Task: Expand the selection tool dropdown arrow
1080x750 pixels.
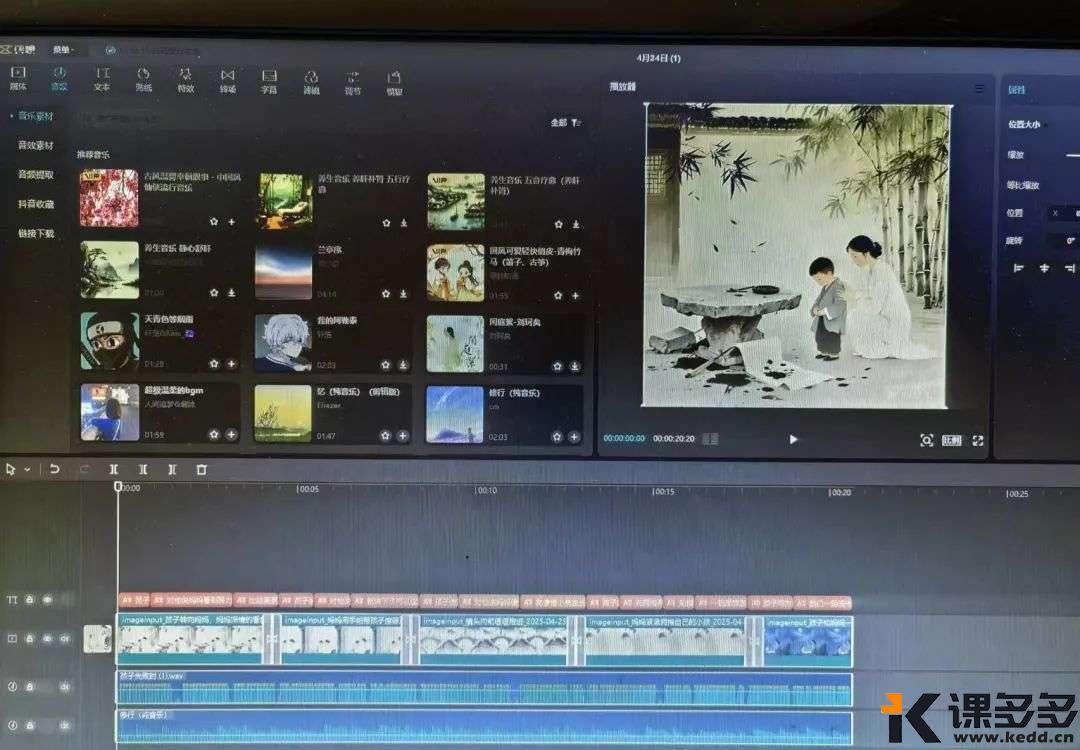Action: coord(27,469)
